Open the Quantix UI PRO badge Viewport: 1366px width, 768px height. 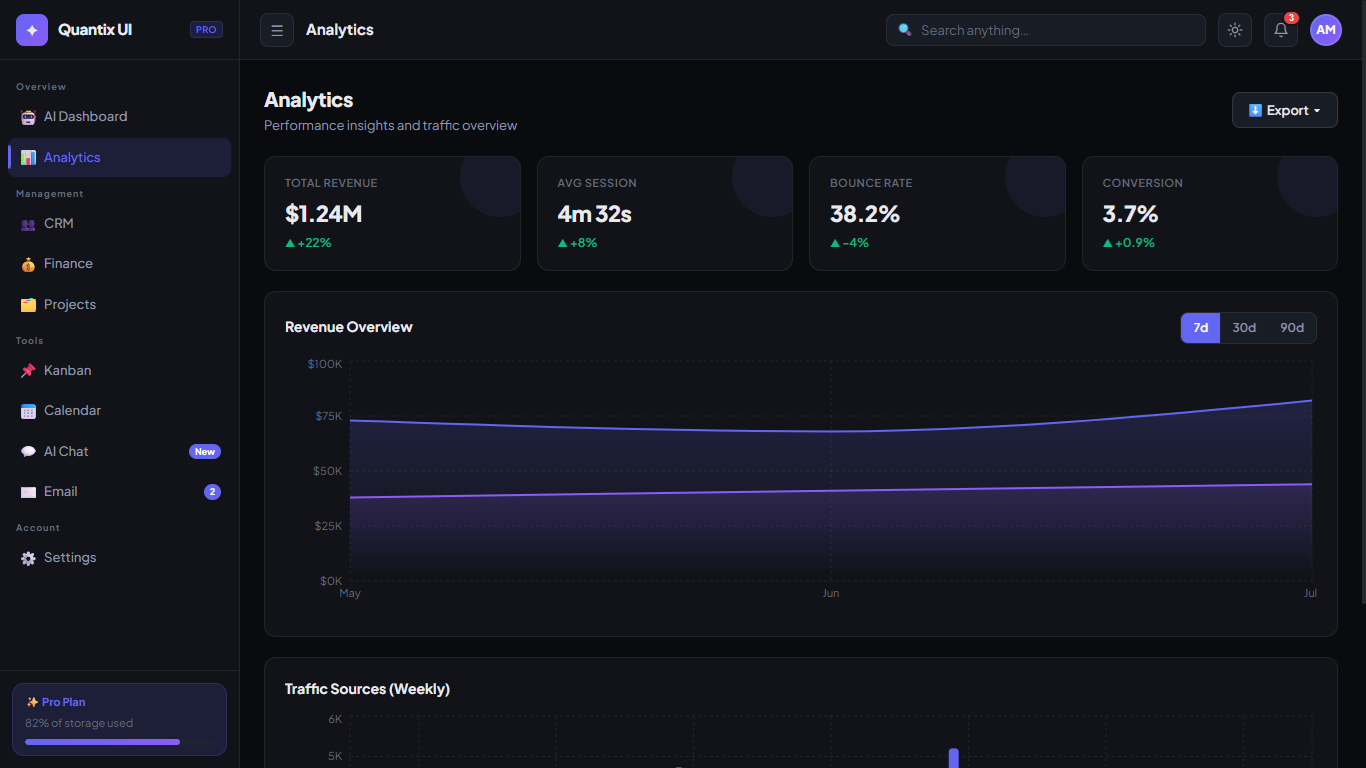coord(205,29)
